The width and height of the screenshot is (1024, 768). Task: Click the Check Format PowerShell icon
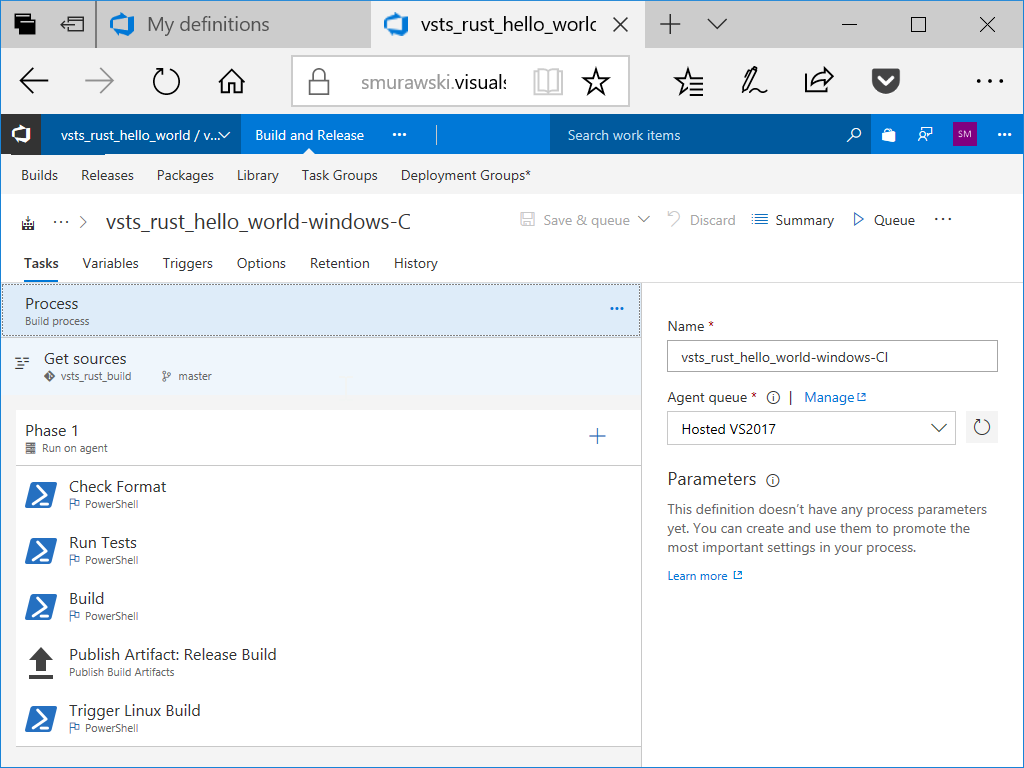click(40, 494)
